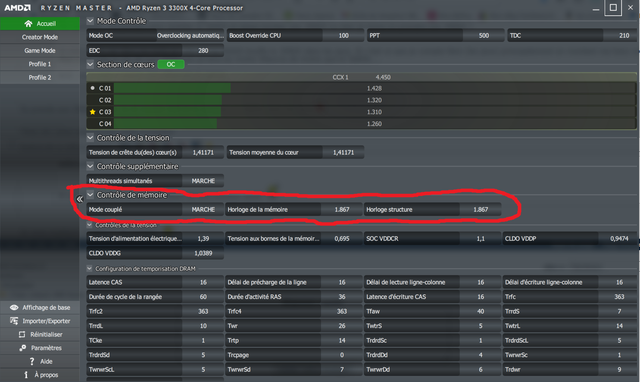Click Tension moyenne du cœur value
The image size is (640, 382).
(x=343, y=152)
